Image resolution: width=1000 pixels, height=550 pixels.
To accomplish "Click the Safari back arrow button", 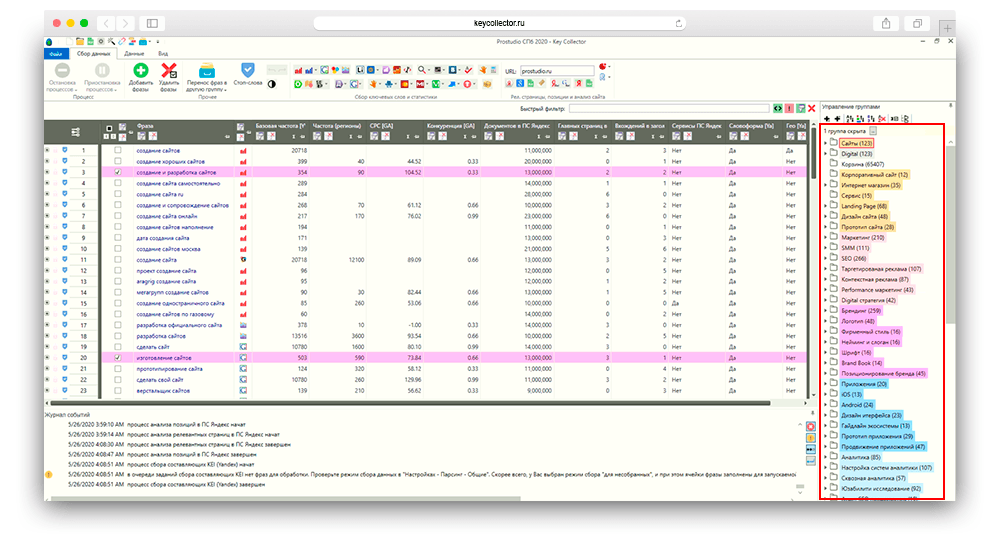I will (107, 24).
